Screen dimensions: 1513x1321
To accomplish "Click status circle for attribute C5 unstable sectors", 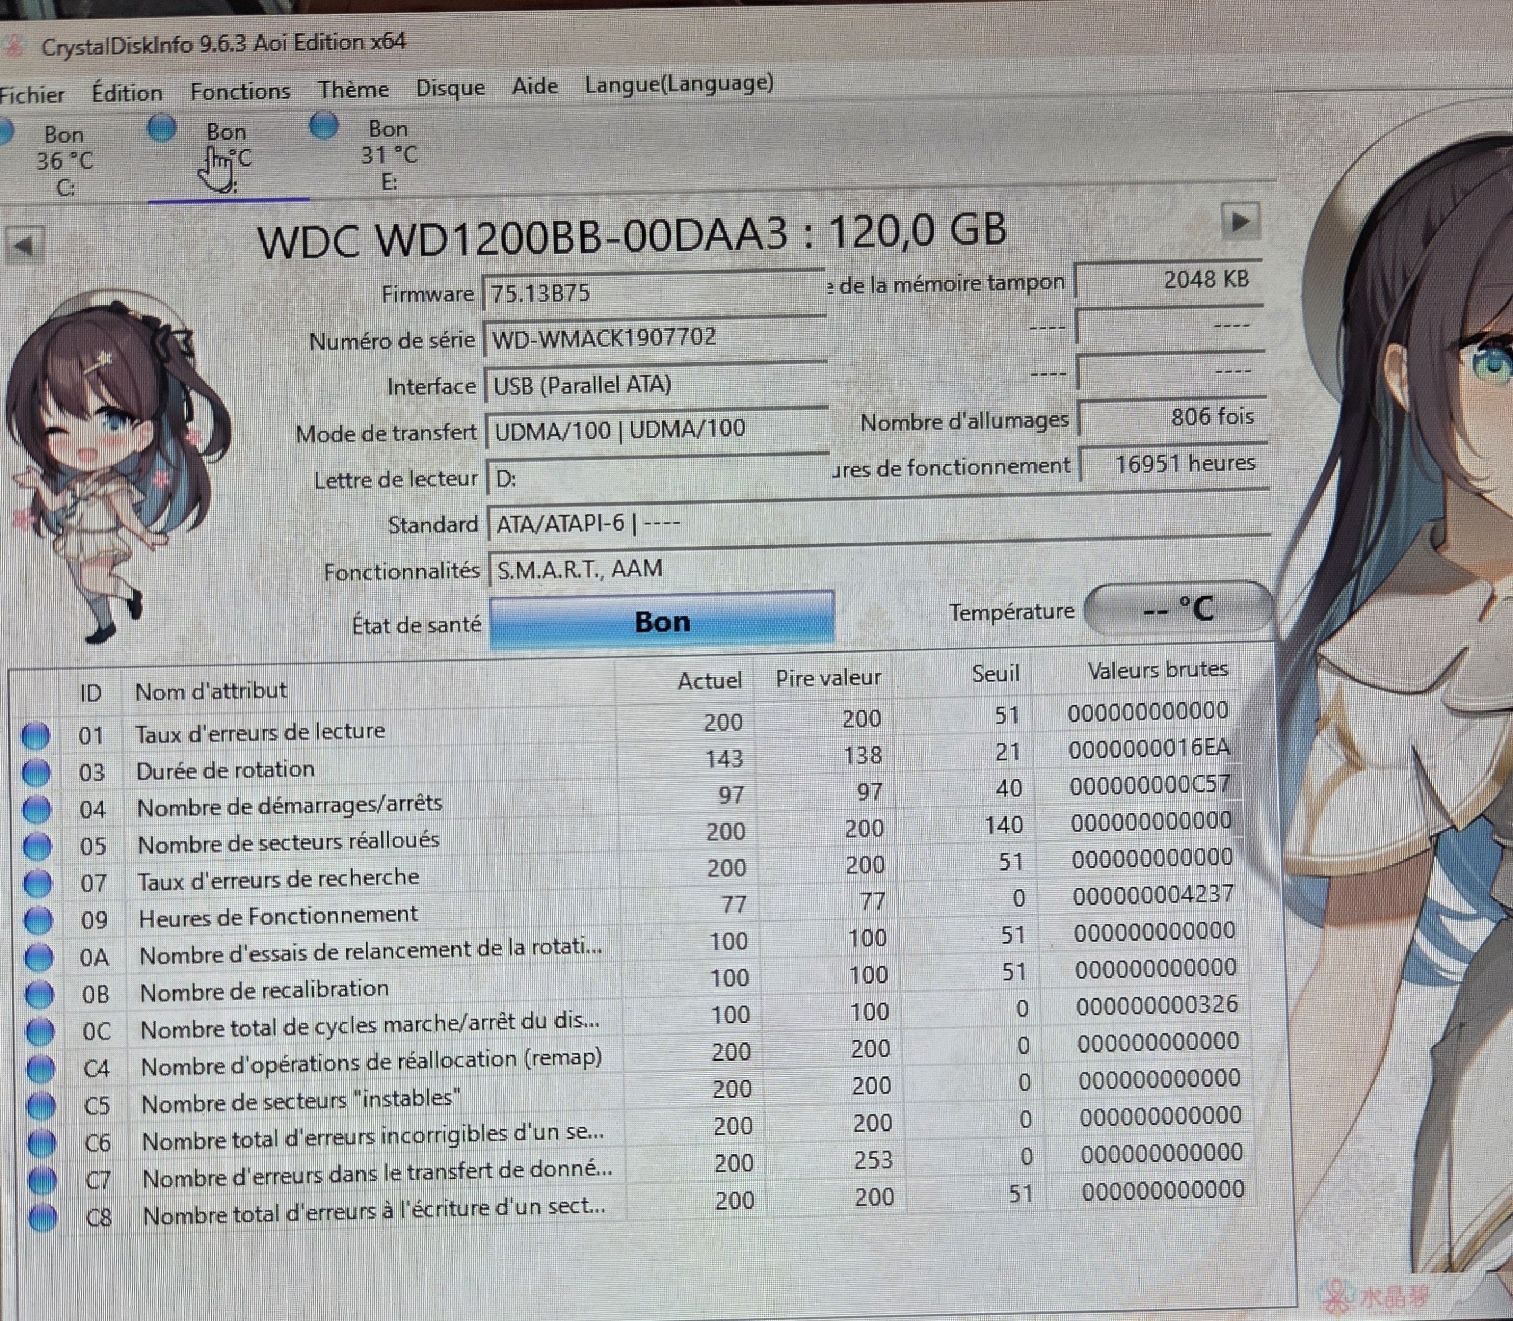I will click(41, 1105).
